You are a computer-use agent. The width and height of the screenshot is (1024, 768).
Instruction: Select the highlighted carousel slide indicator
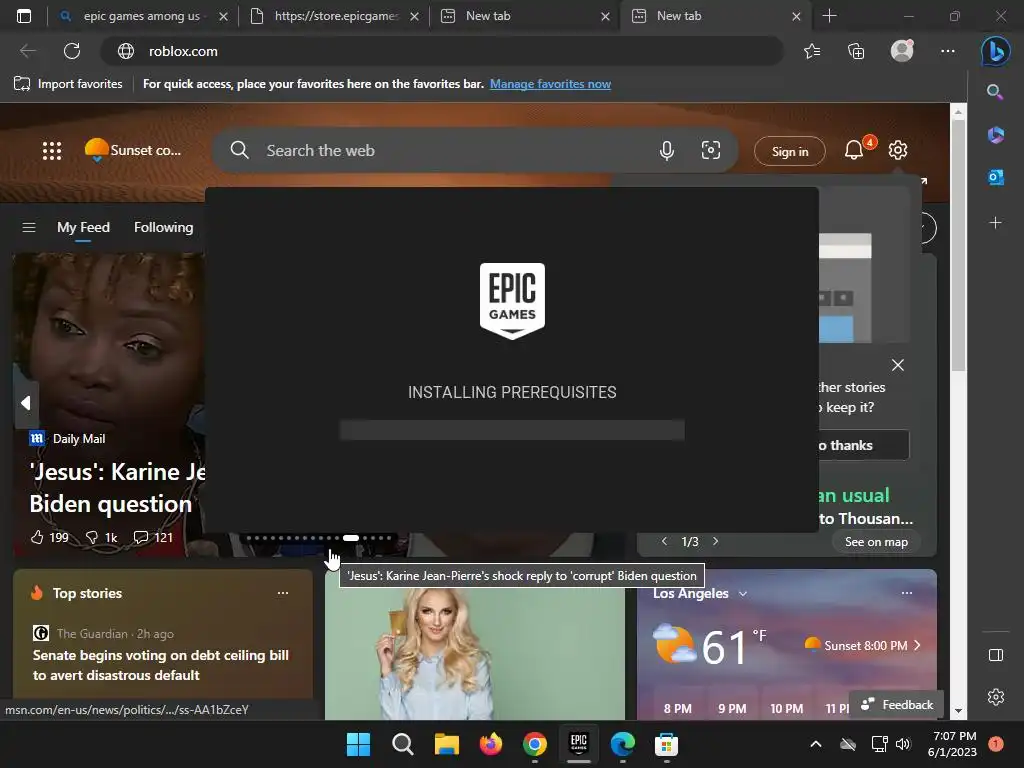pyautogui.click(x=351, y=538)
